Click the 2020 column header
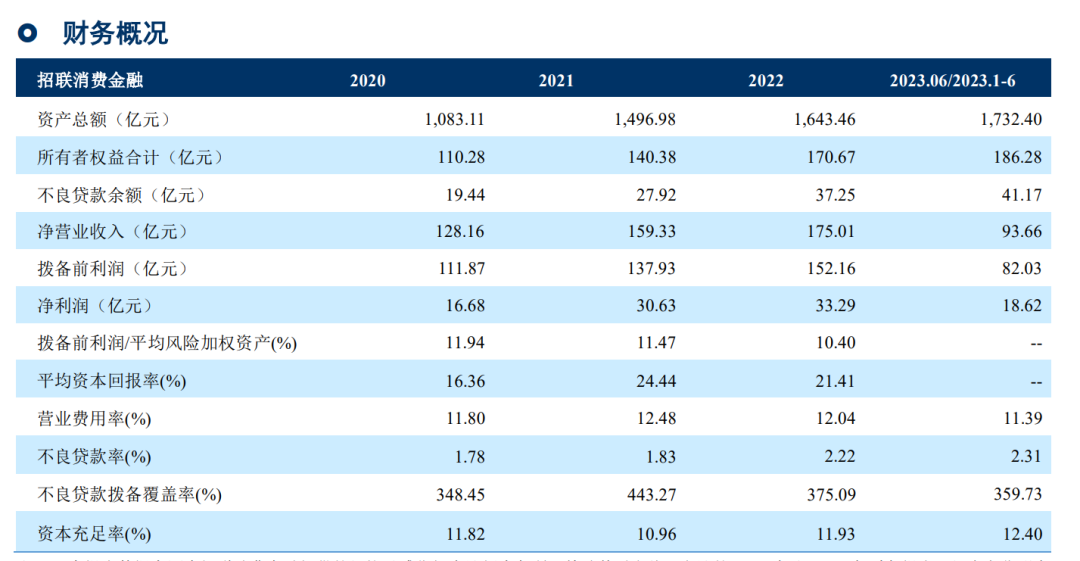This screenshot has height=561, width=1080. [x=367, y=81]
